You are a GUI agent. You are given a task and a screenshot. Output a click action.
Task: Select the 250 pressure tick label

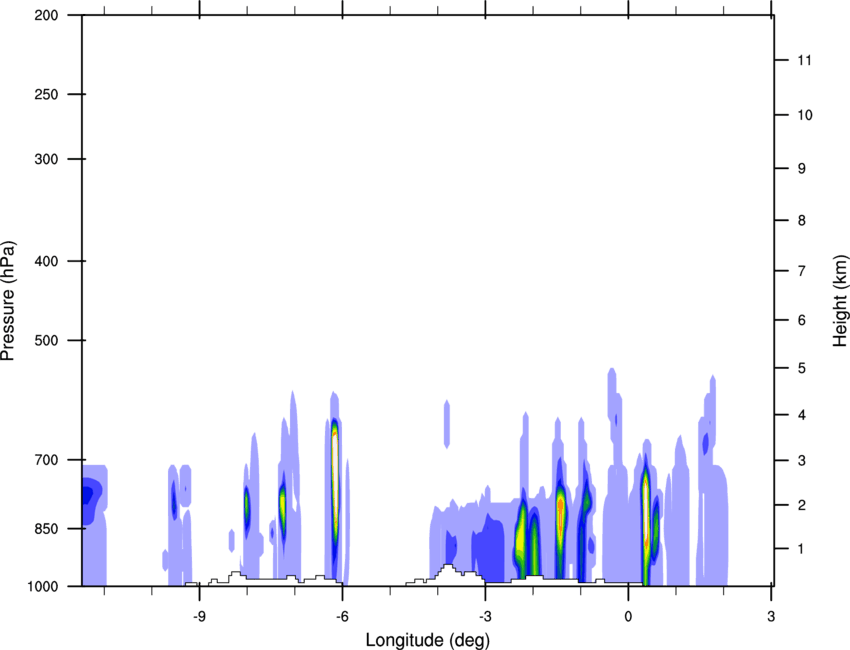[46, 94]
